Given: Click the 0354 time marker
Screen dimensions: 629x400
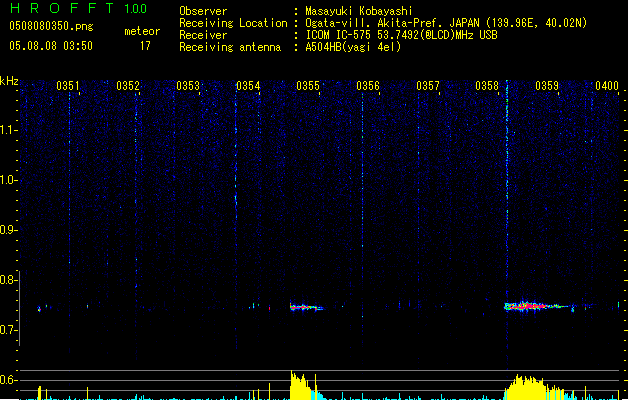Looking at the screenshot, I should [248, 86].
